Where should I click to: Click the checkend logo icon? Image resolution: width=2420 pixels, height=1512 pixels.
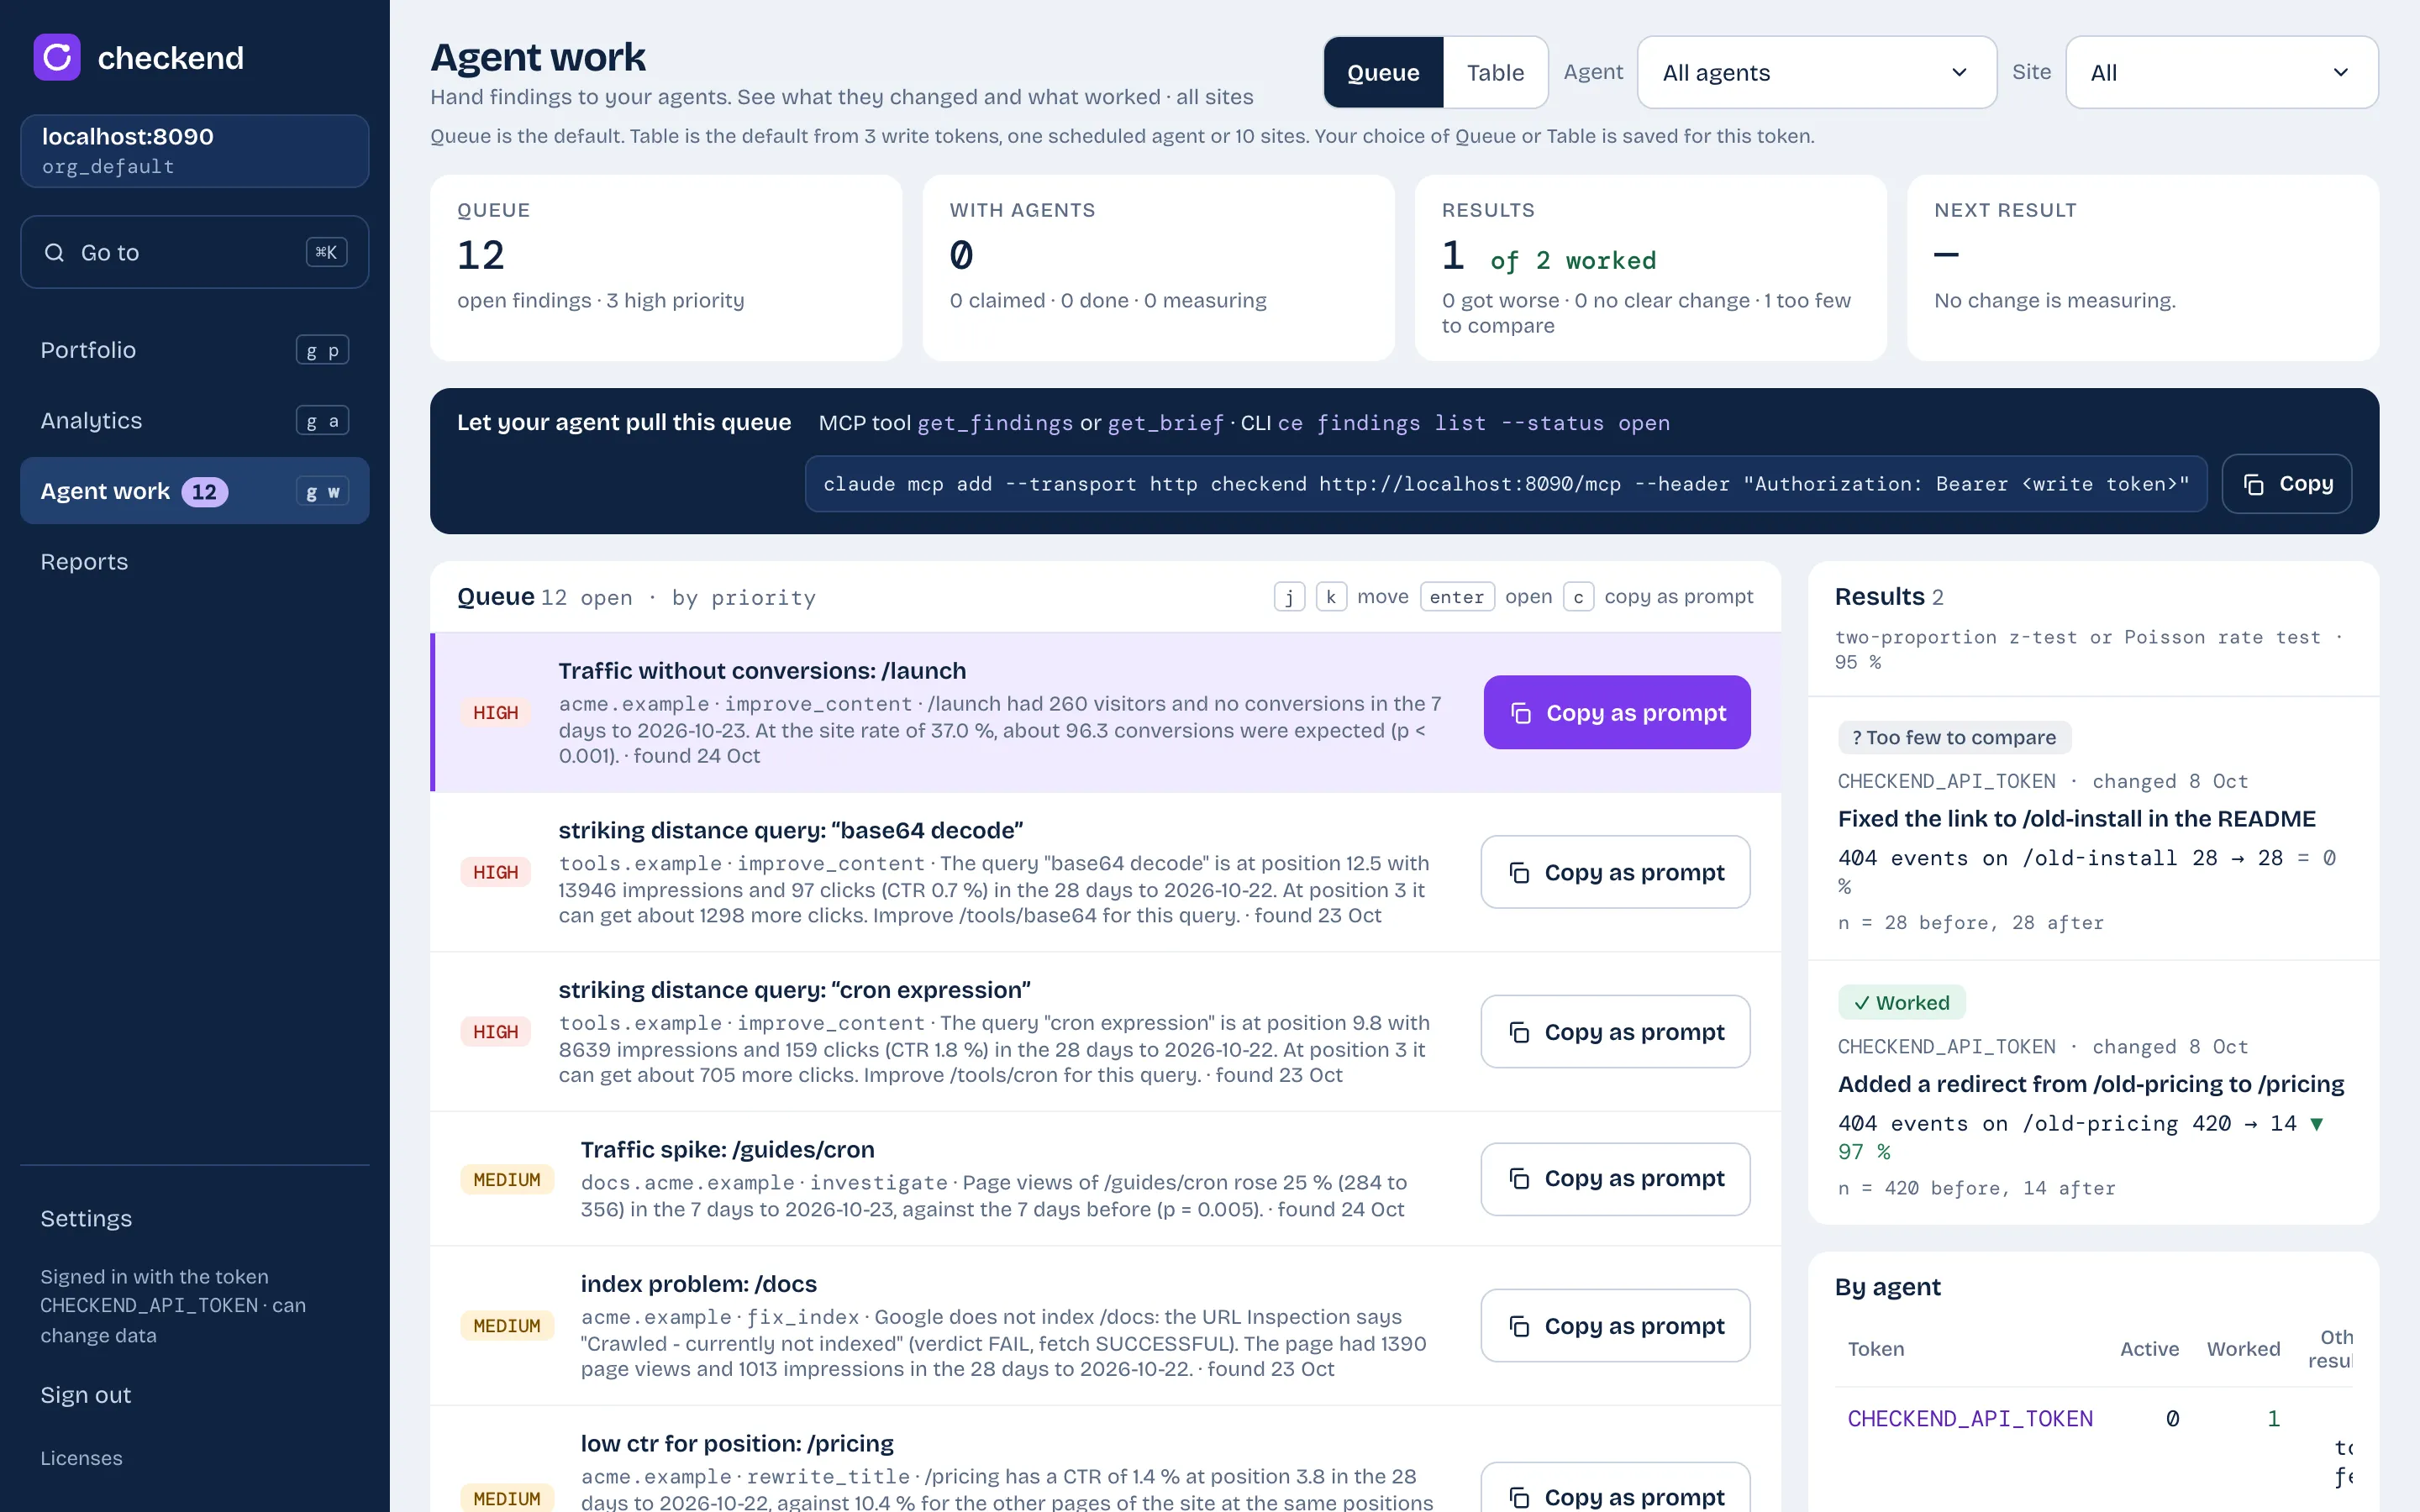coord(57,57)
